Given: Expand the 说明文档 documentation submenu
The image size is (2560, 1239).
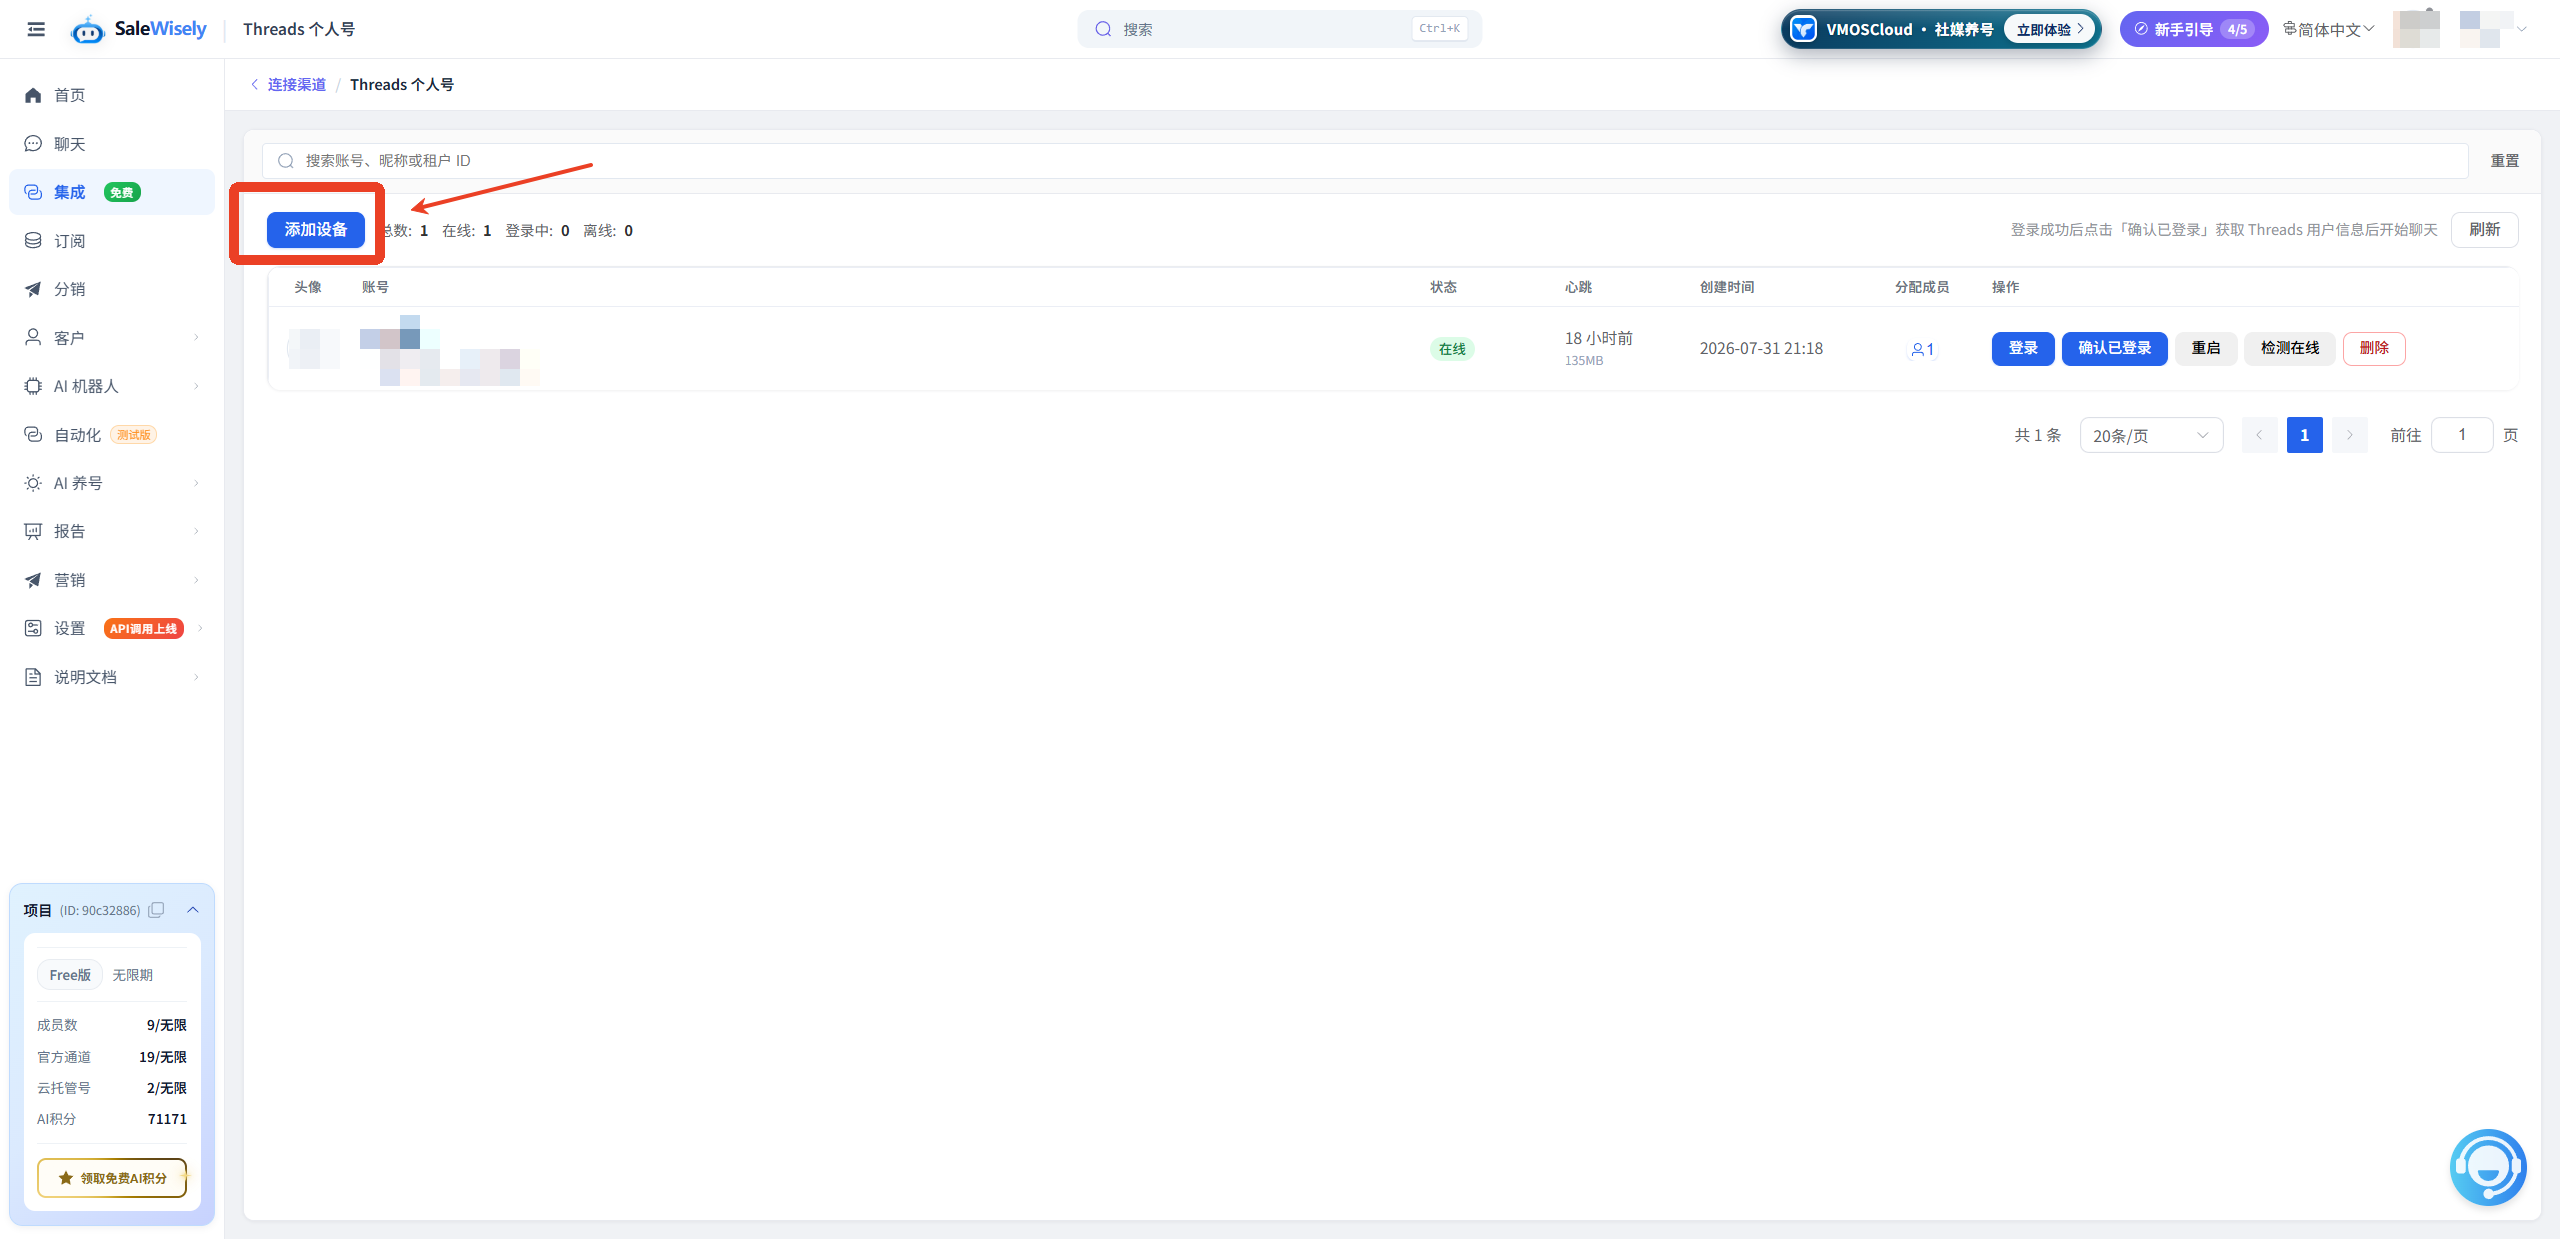Looking at the screenshot, I should (x=112, y=677).
